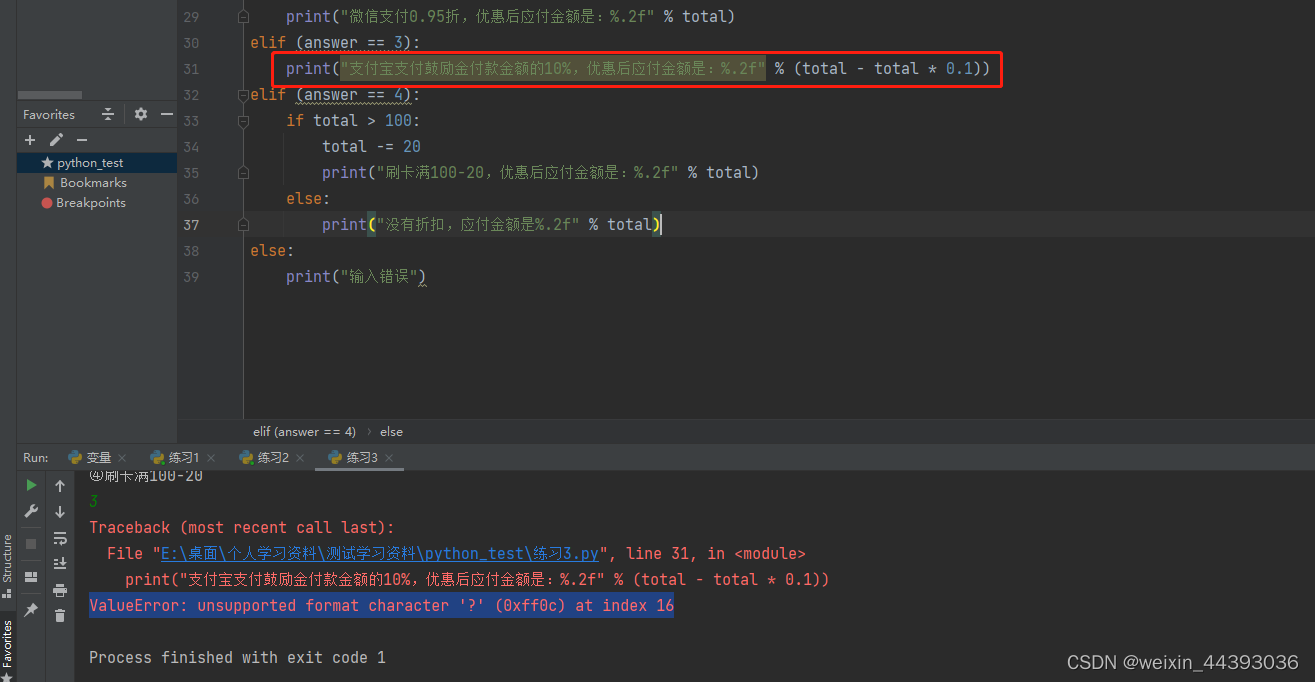Click breadcrumb 'elif (answer == 4)'
1315x682 pixels.
(x=304, y=432)
